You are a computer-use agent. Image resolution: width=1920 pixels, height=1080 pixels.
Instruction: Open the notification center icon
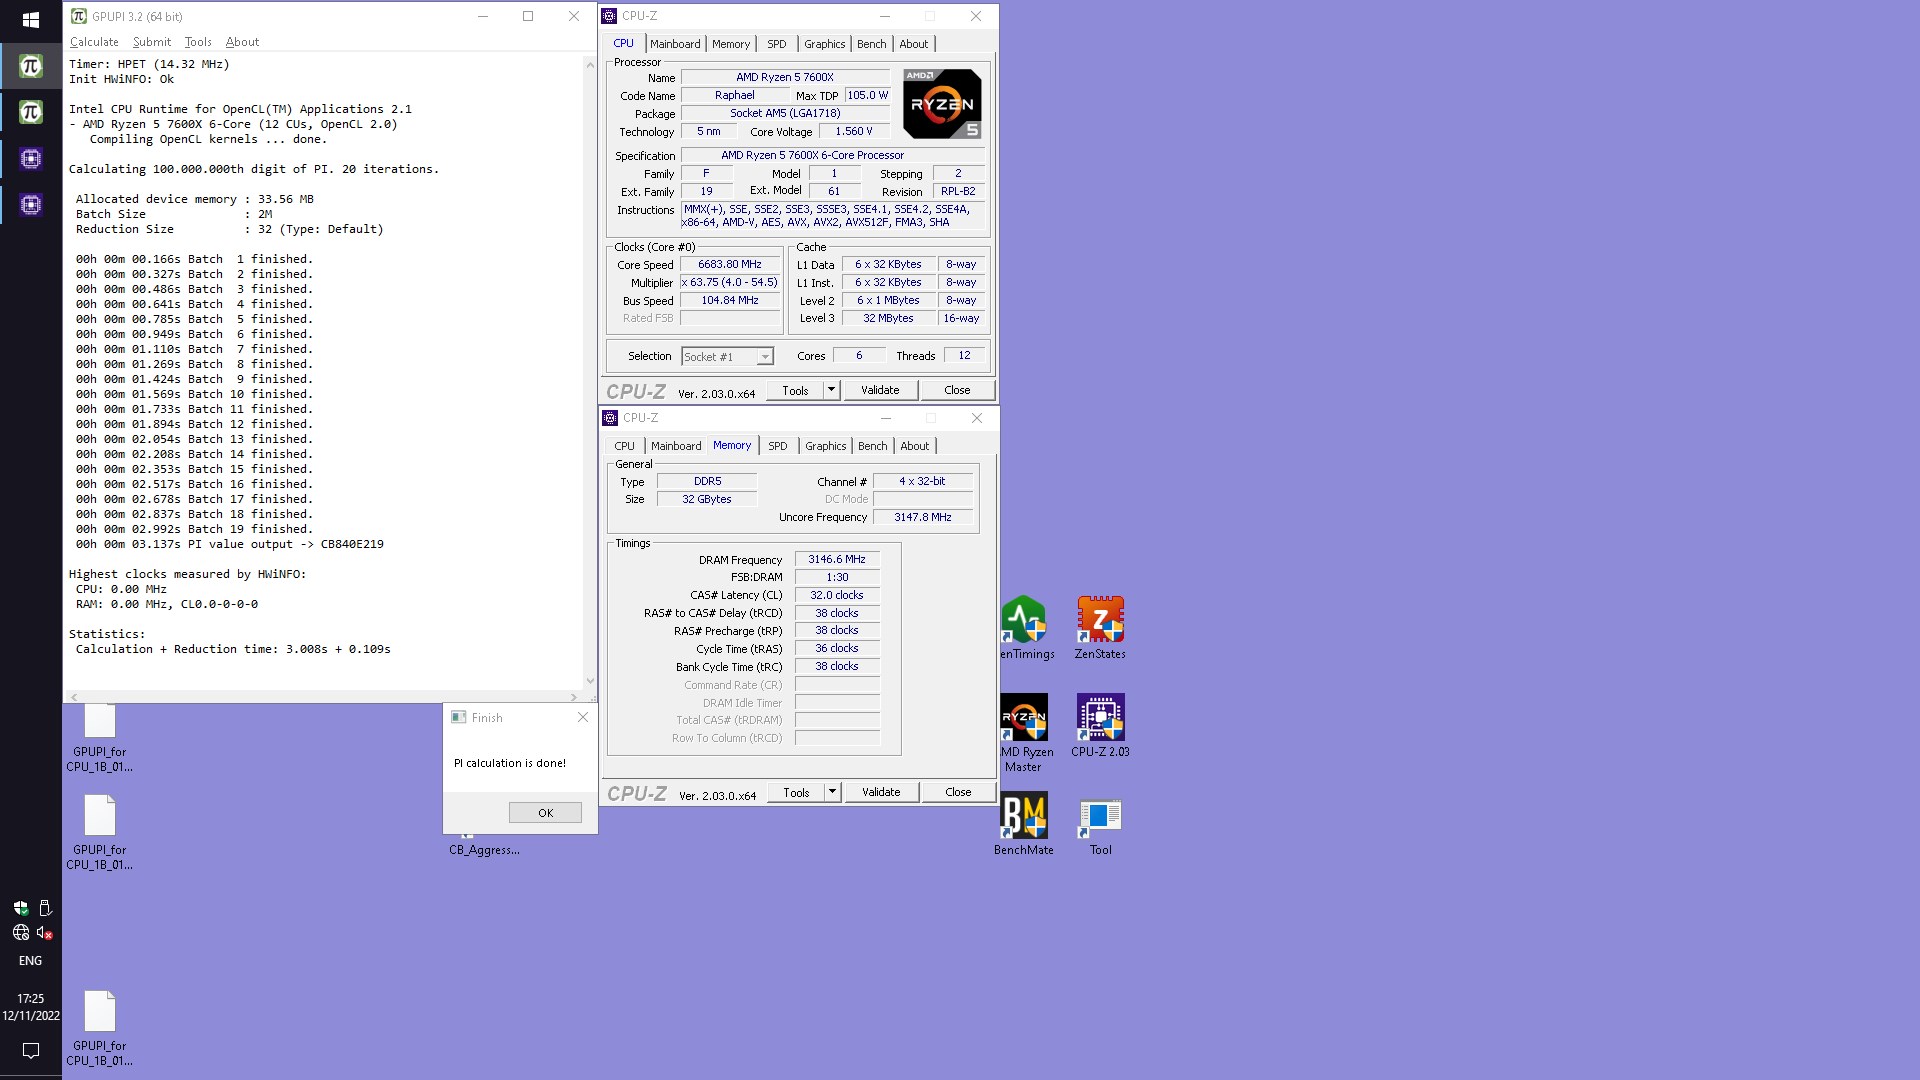click(31, 1050)
